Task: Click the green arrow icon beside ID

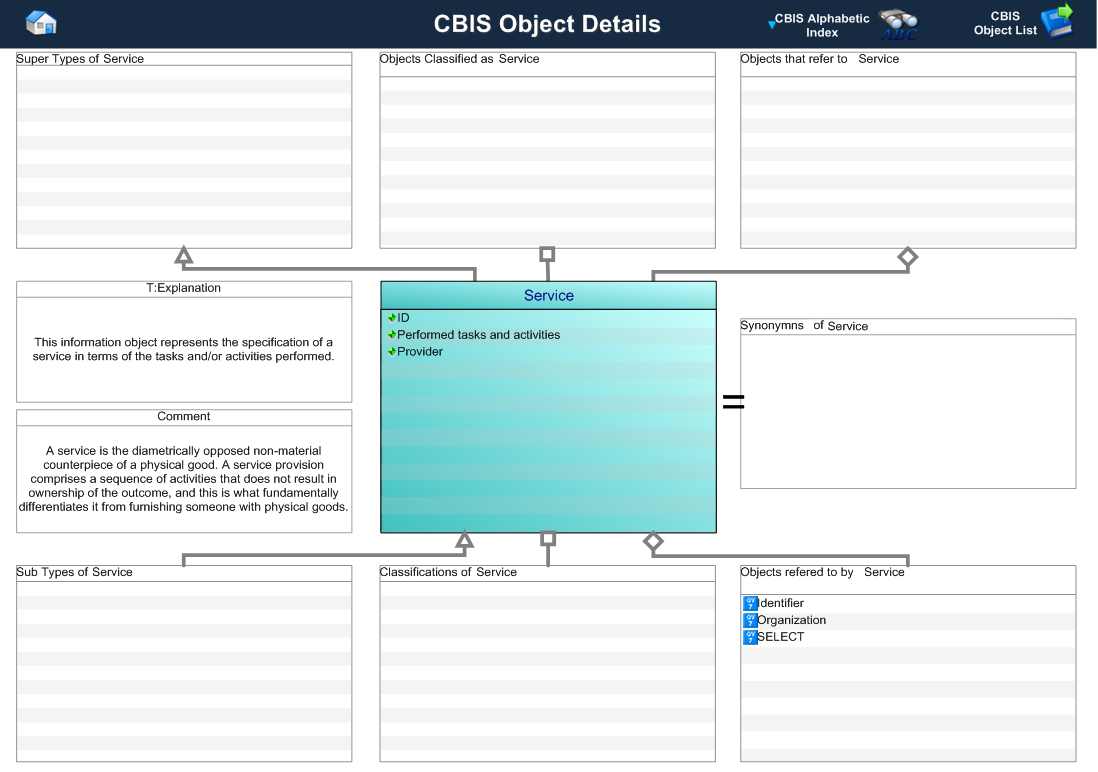Action: point(392,318)
